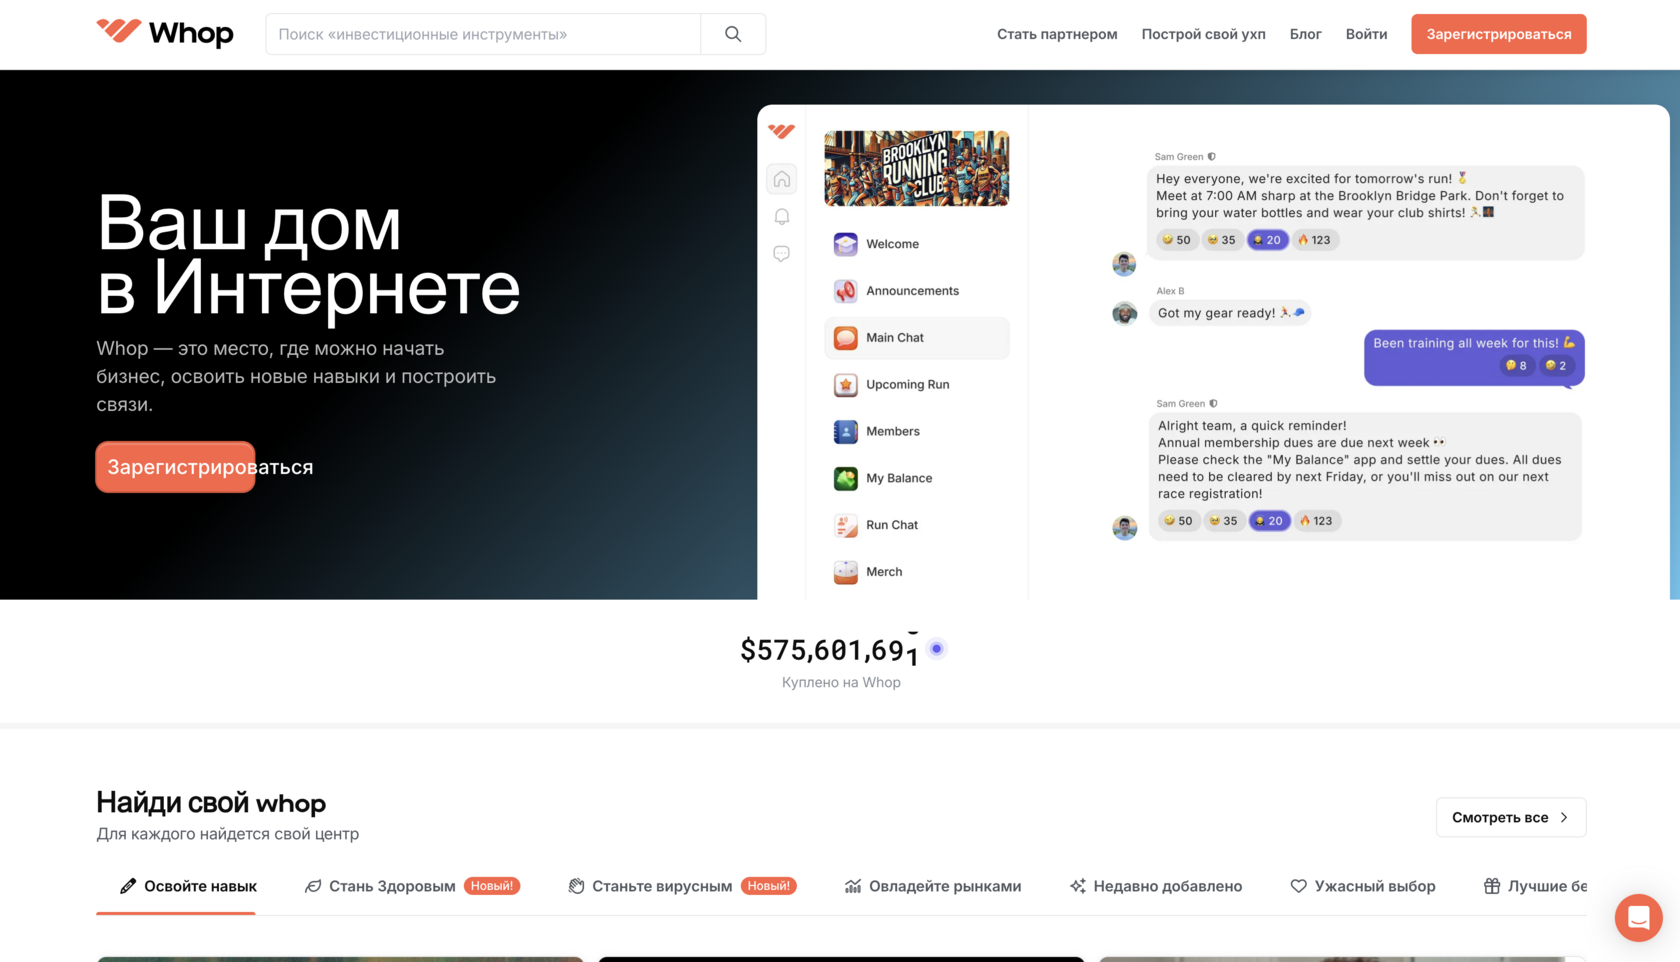Click the Got my gear ready message
This screenshot has width=1680, height=962.
tap(1230, 313)
